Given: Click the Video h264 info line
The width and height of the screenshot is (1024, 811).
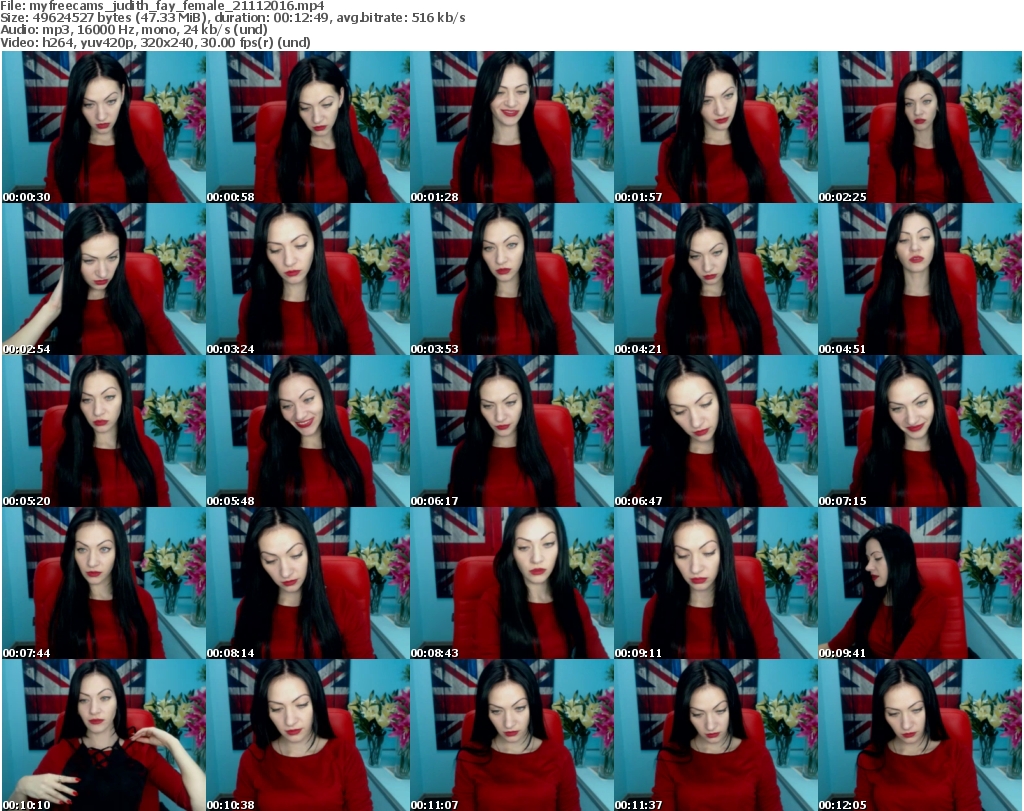Looking at the screenshot, I should point(155,42).
